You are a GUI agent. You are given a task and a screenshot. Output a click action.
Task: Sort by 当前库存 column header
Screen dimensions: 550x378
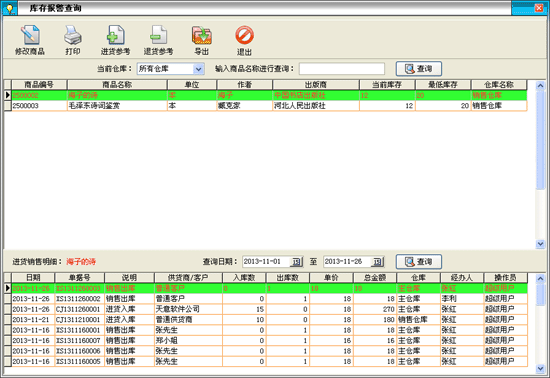click(387, 85)
